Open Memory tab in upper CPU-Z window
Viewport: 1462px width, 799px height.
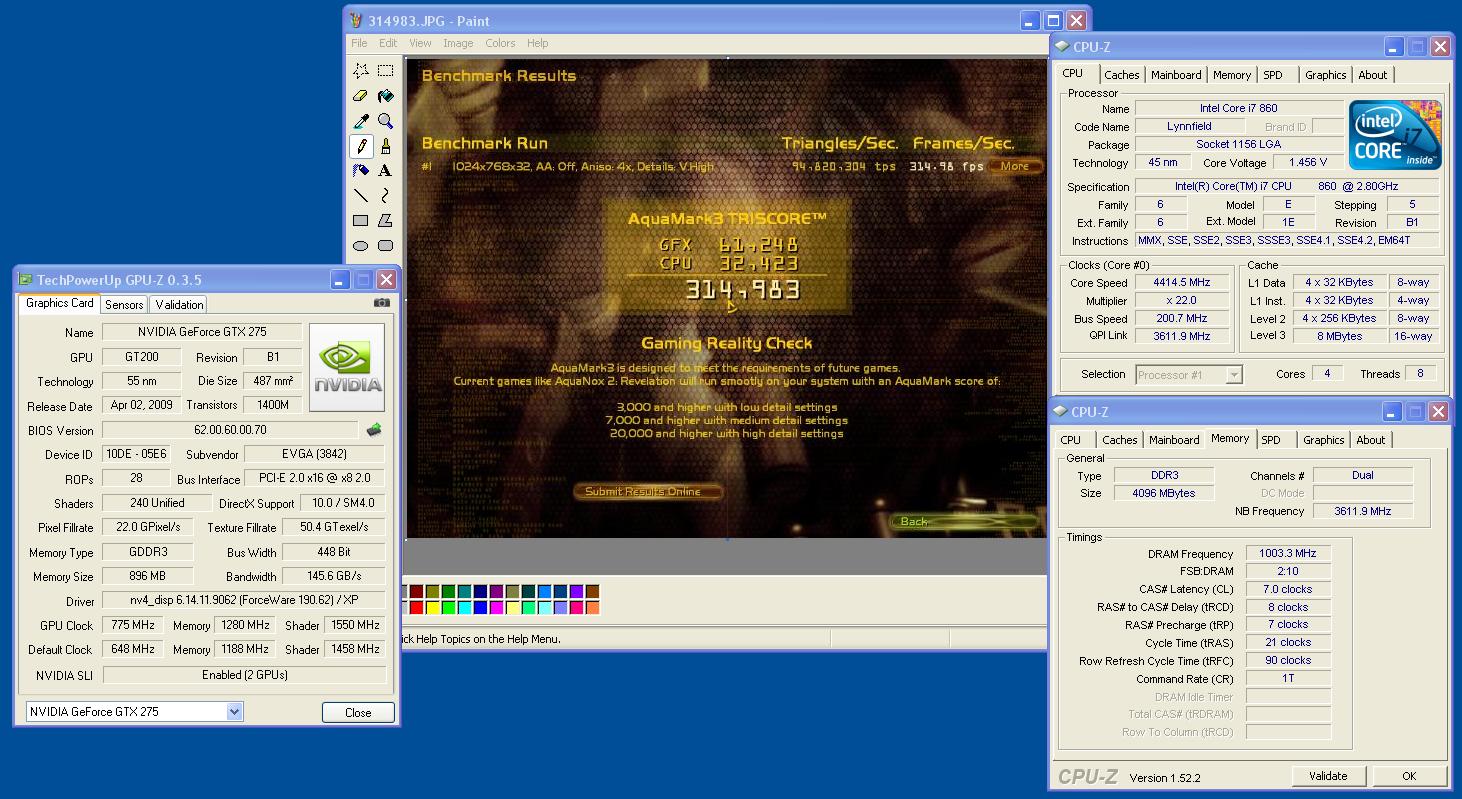click(x=1232, y=75)
